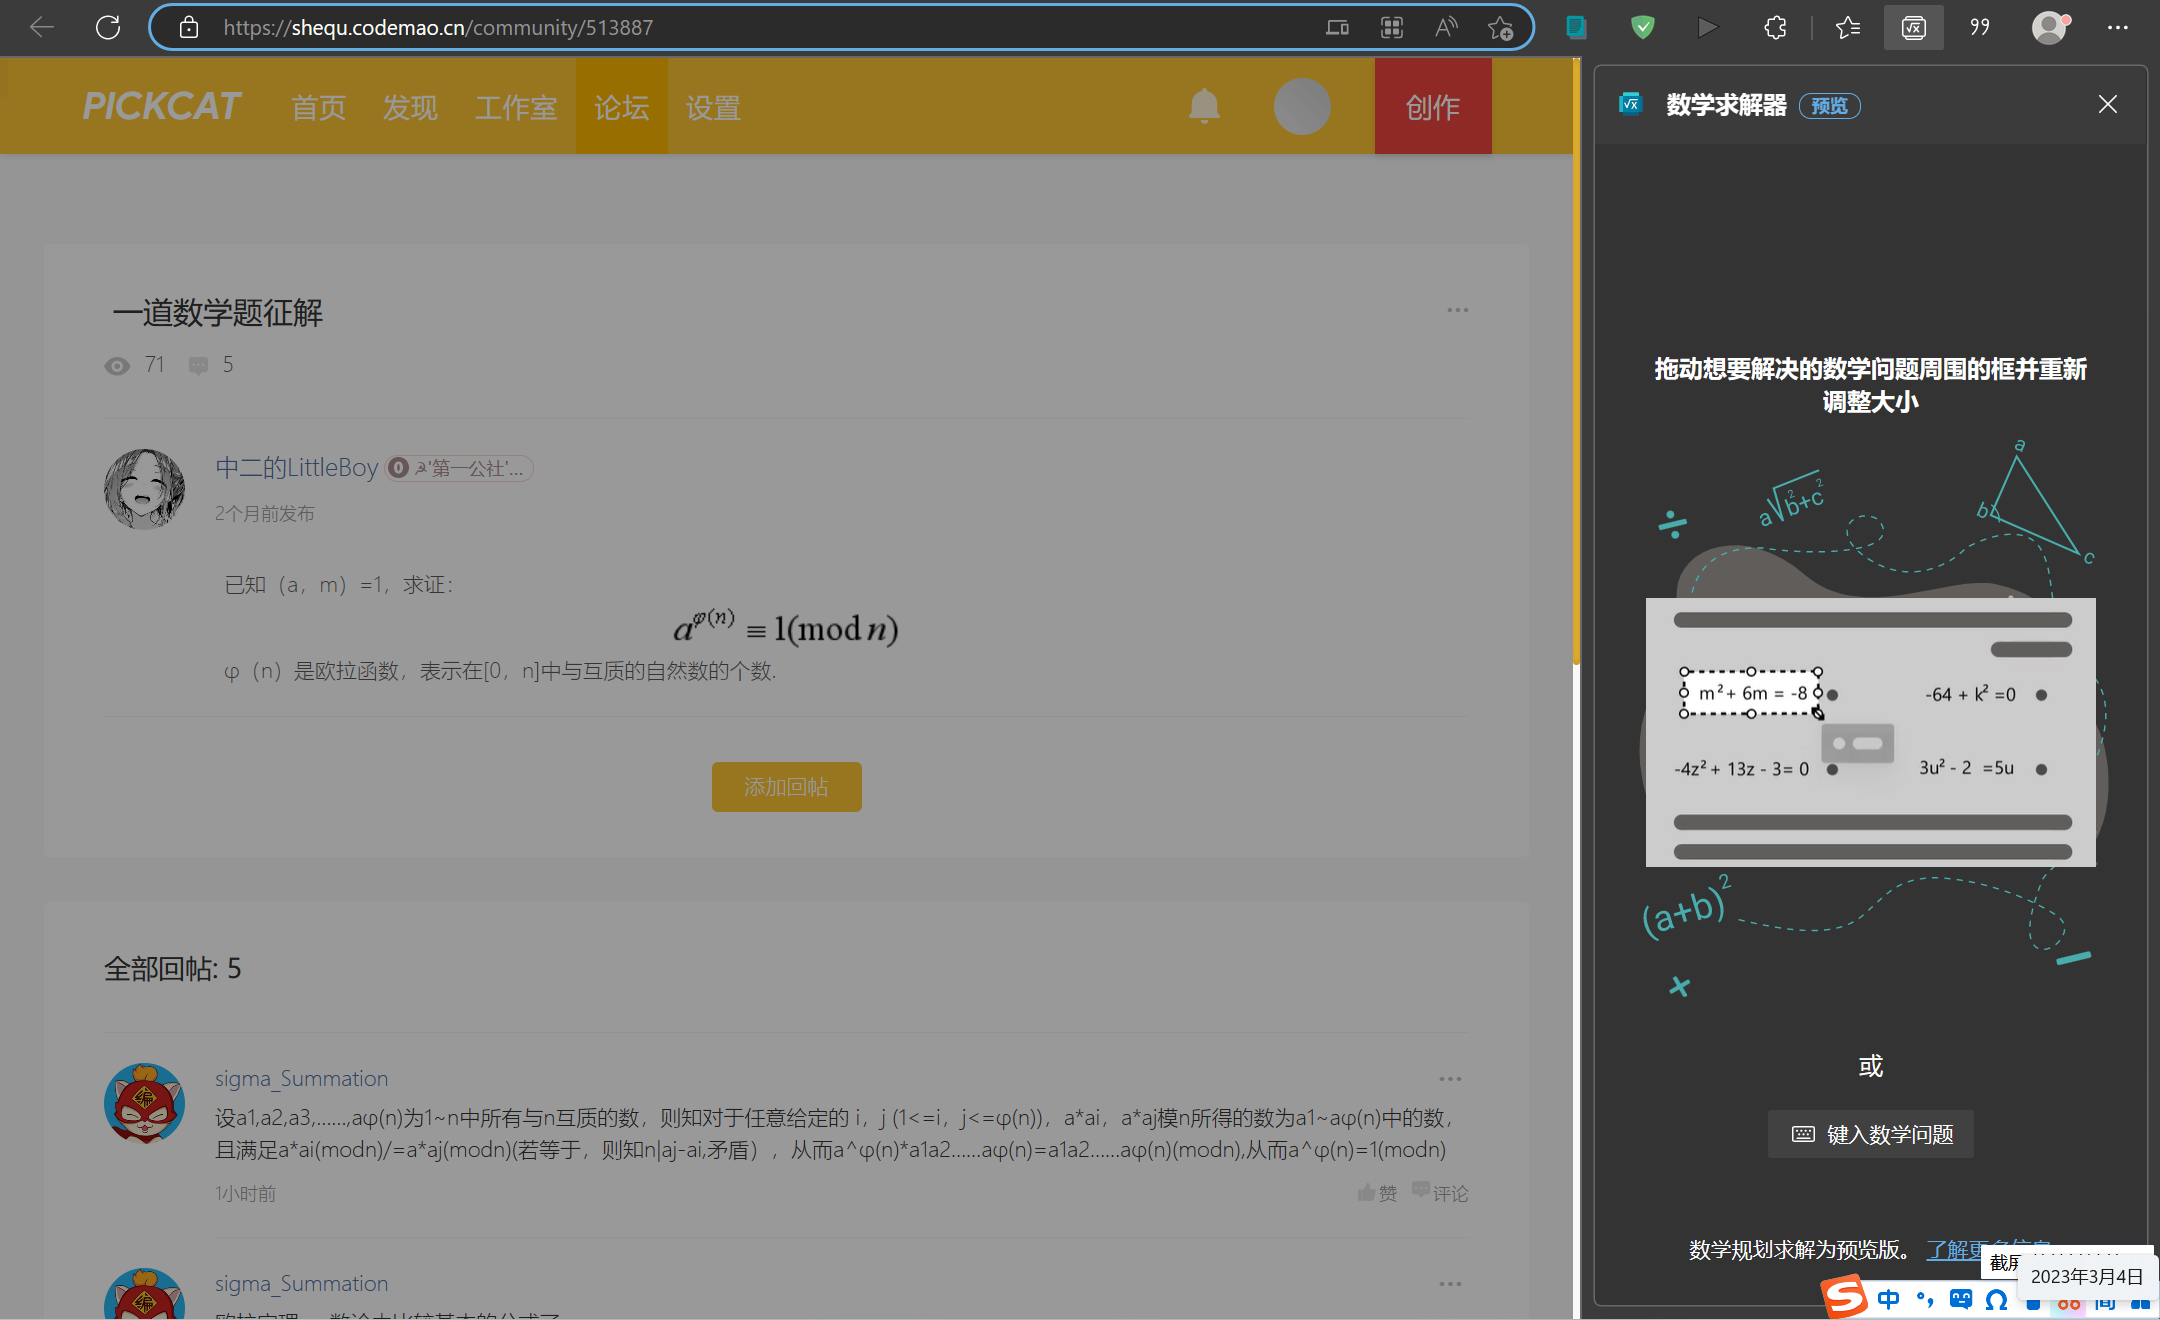Click the 预览 badge in Math Solver
Viewport: 2160px width, 1320px height.
[1830, 106]
